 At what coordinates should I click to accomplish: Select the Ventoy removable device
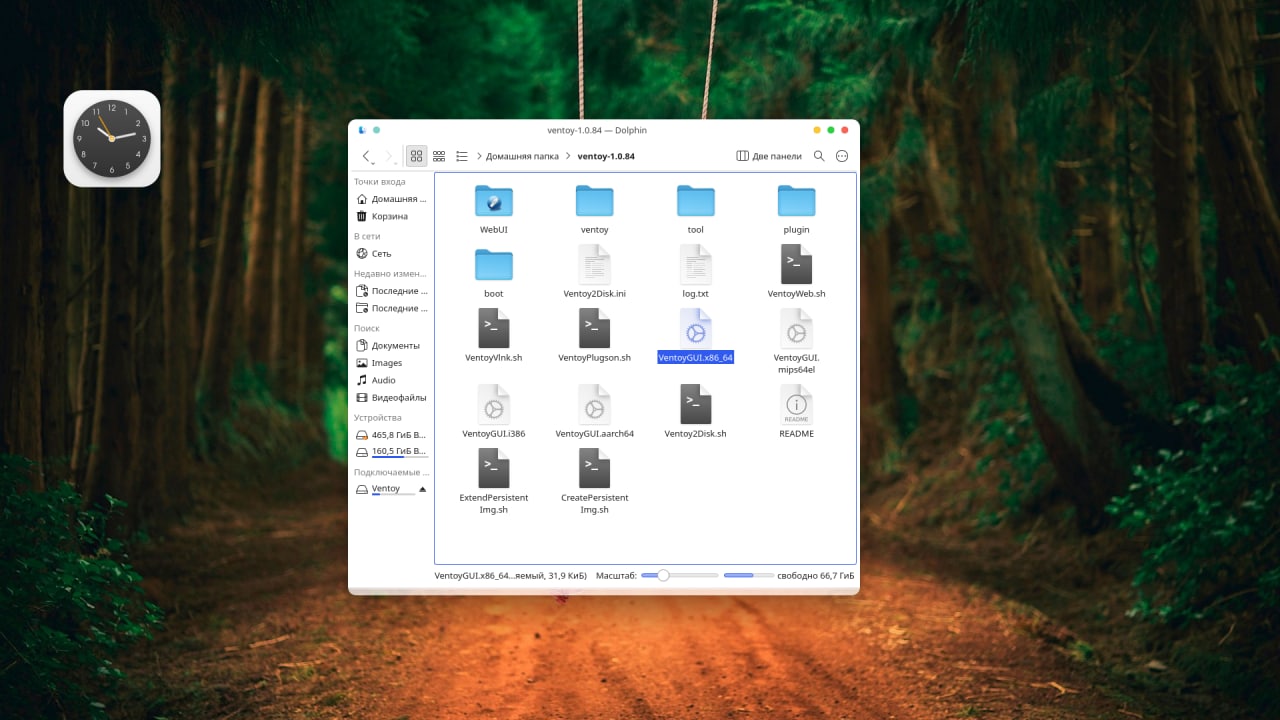click(385, 489)
